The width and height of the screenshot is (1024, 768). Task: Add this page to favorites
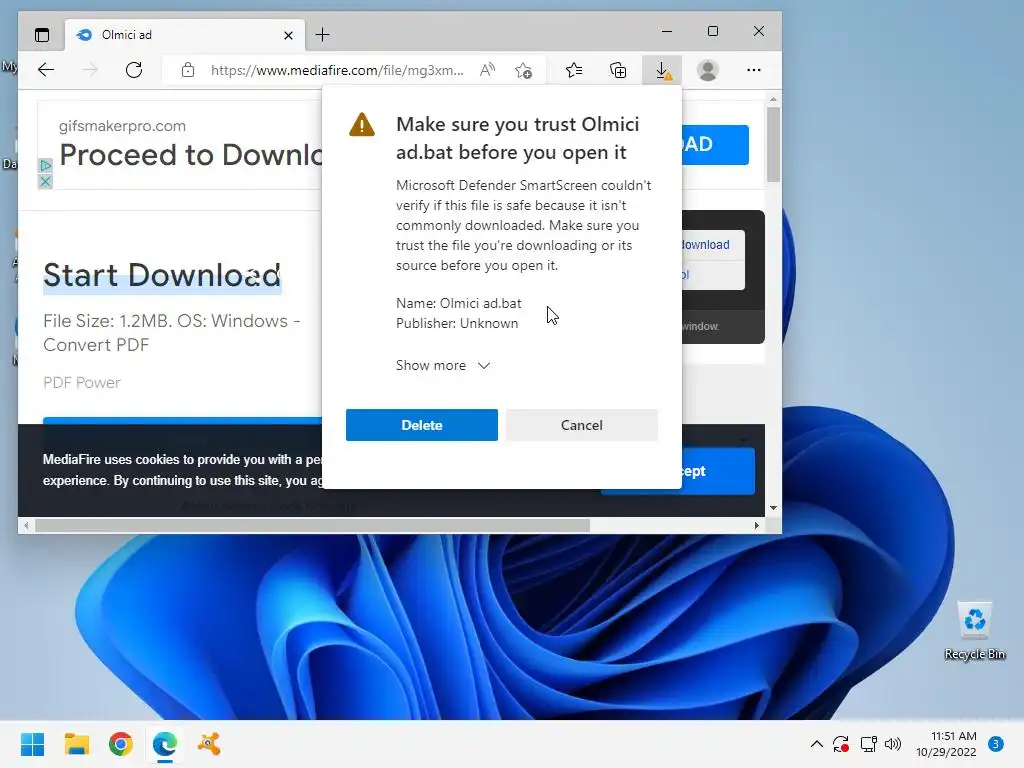tap(523, 70)
